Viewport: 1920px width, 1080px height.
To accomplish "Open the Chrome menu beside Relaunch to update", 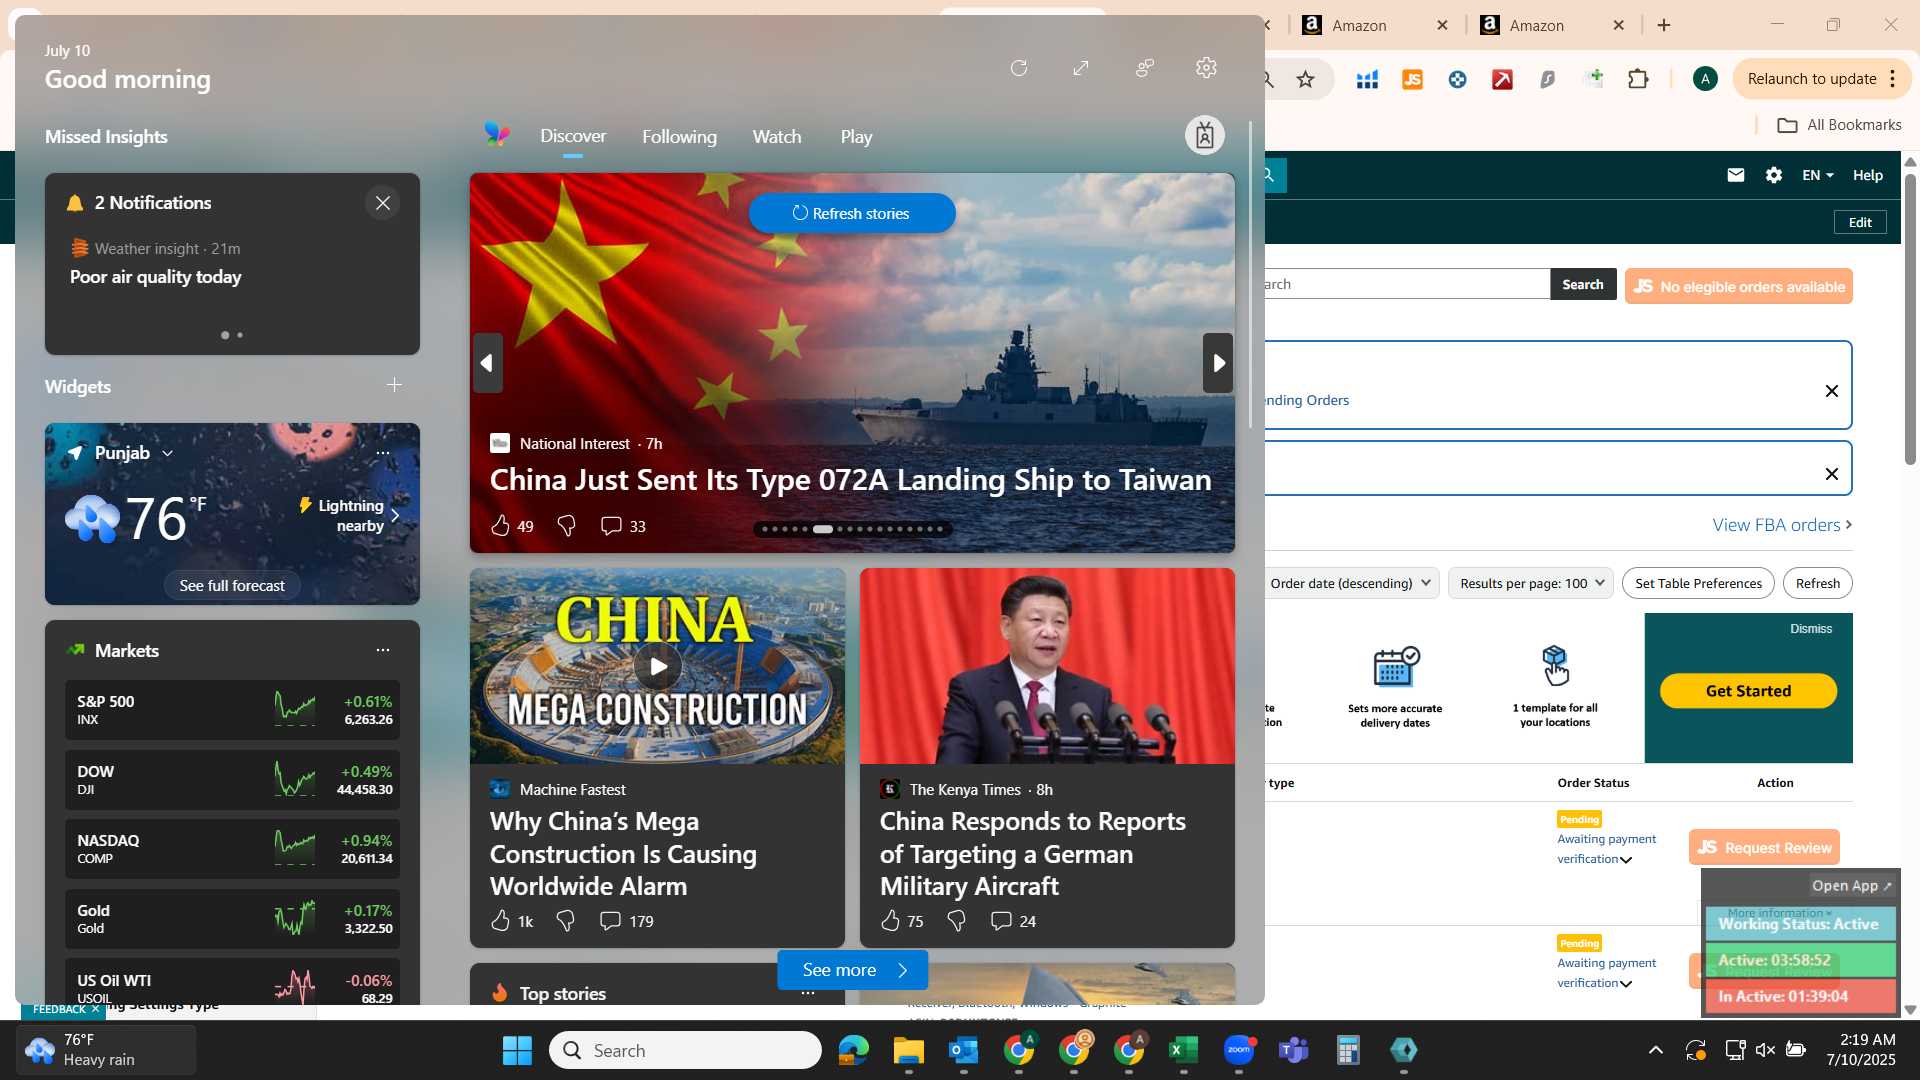I will click(1893, 79).
